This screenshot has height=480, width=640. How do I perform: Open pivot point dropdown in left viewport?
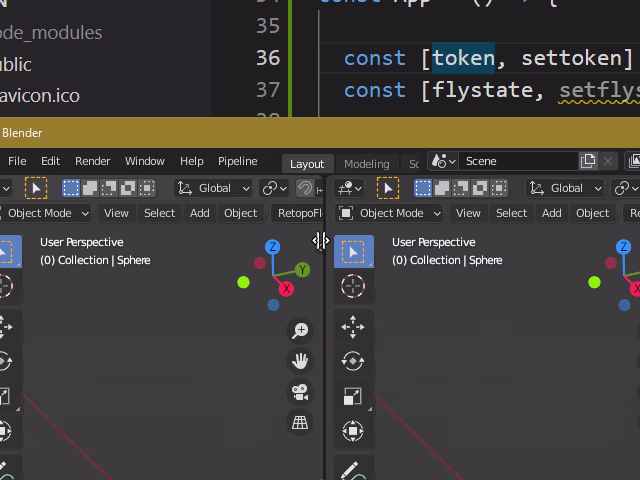[x=274, y=188]
